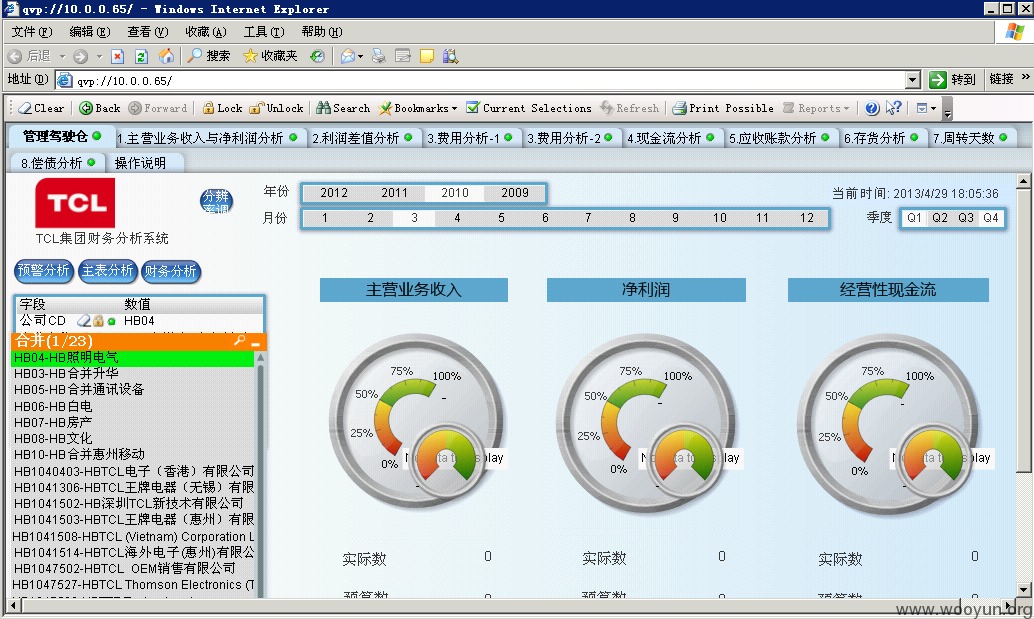Click the eraser icon beside 公司CD
Viewport: 1034px width, 619px height.
[x=84, y=321]
